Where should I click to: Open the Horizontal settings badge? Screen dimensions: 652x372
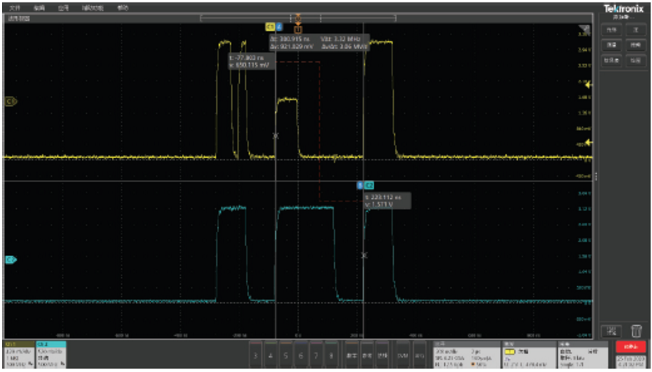(x=467, y=355)
